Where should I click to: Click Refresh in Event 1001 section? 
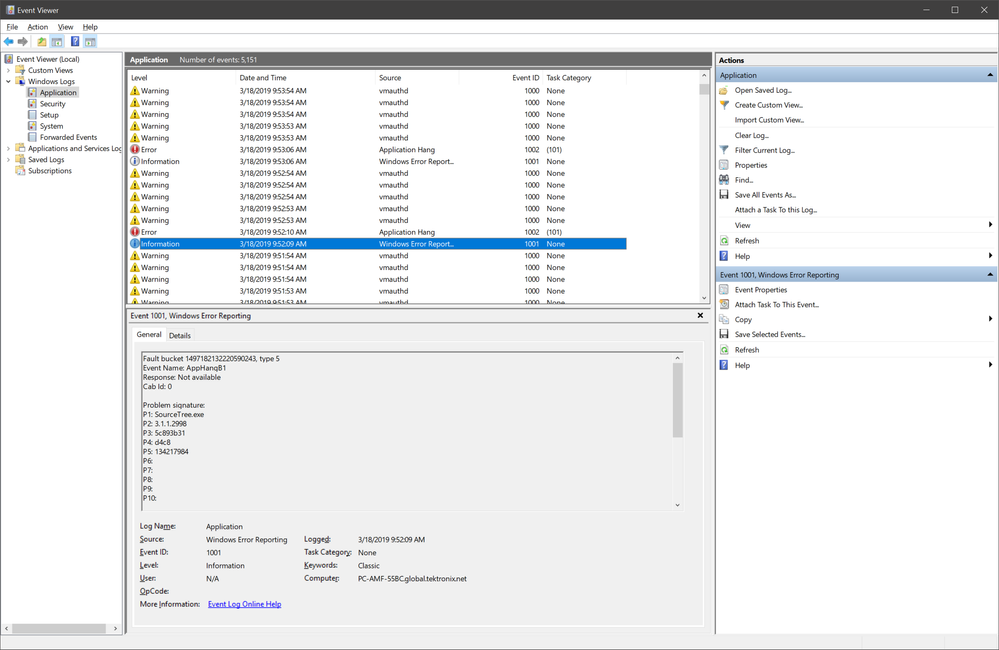coord(747,350)
